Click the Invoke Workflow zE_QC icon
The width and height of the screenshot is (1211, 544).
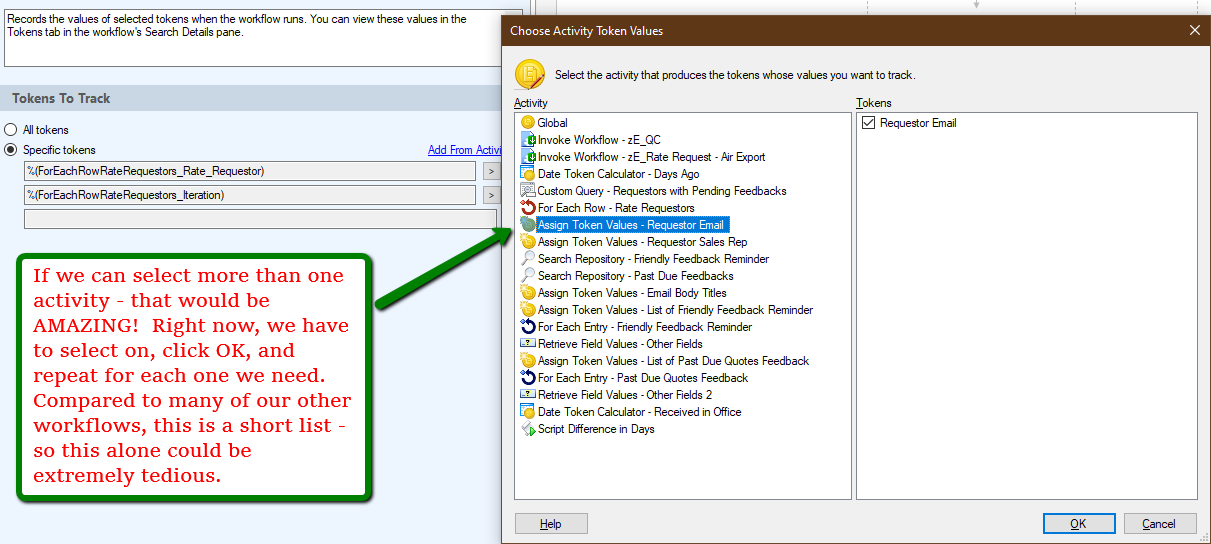click(527, 140)
